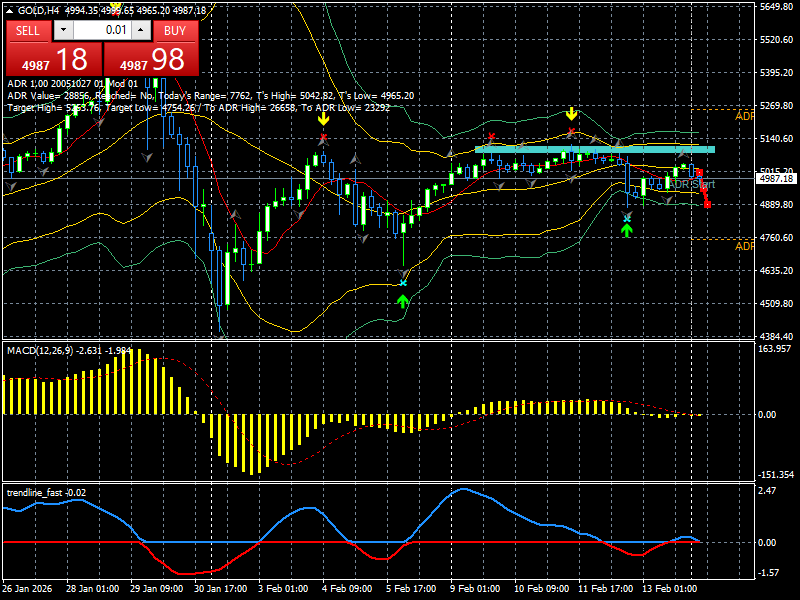Viewport: 800px width, 600px height.
Task: Click price scale value 5395.20
Action: click(x=777, y=73)
